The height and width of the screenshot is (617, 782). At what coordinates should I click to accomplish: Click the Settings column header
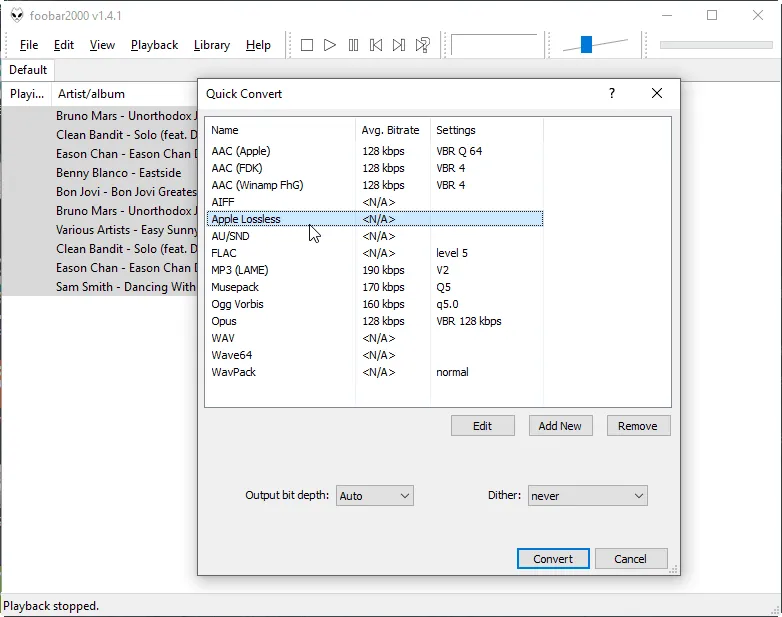[x=486, y=130]
